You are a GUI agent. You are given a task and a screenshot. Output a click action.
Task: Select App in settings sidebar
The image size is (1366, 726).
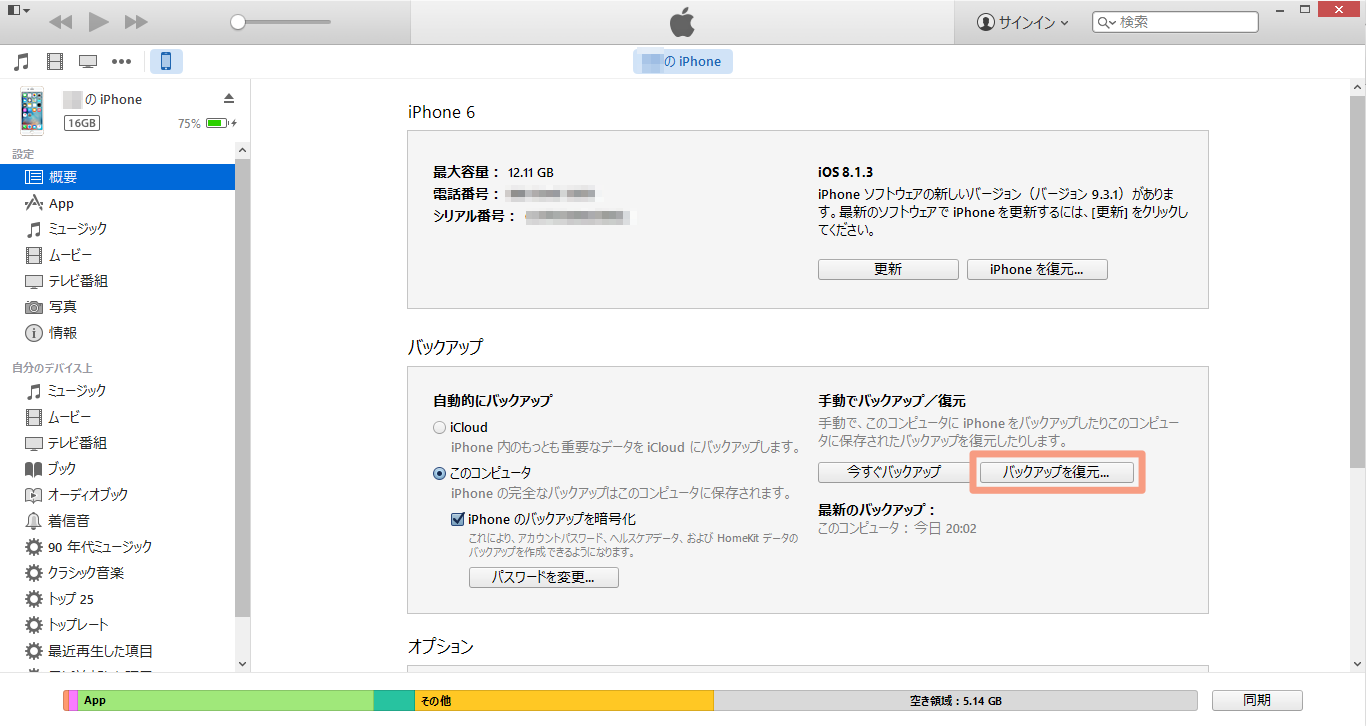coord(117,203)
